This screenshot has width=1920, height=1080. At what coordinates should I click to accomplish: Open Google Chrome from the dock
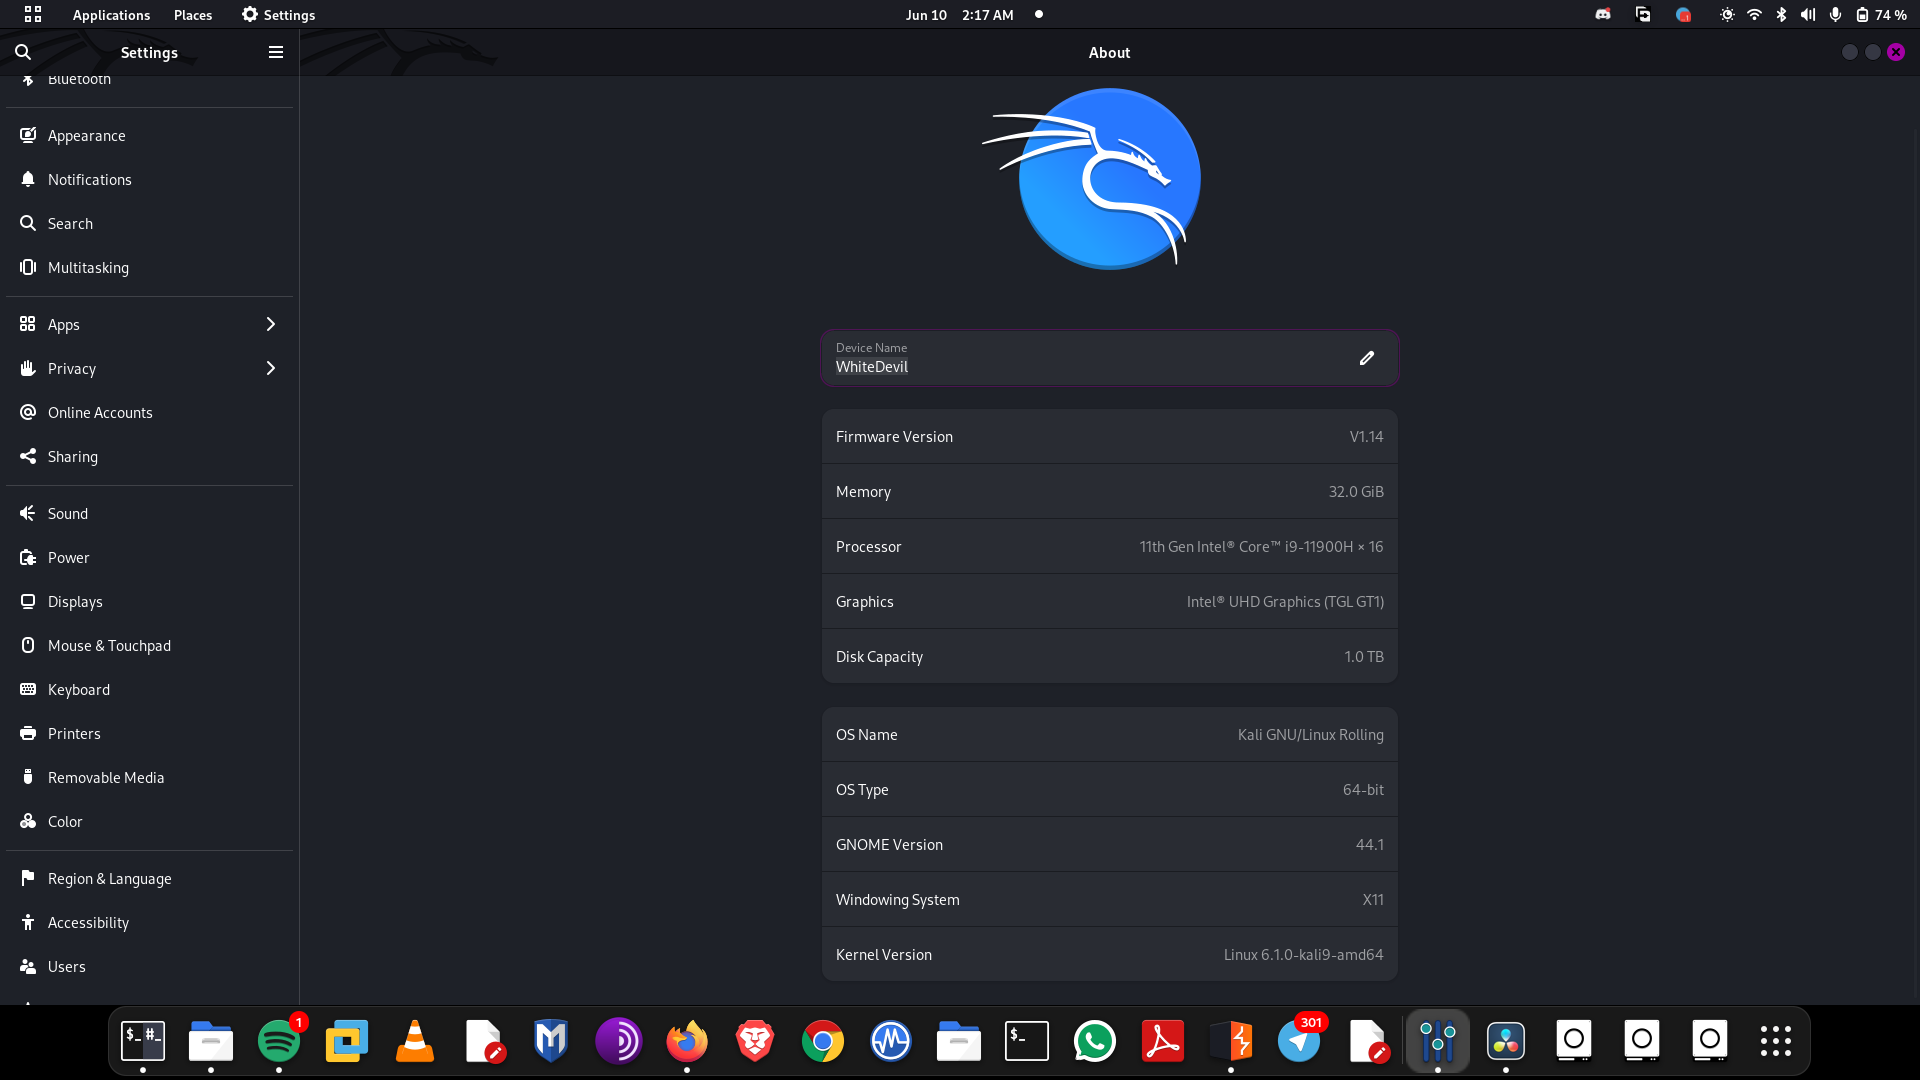click(x=823, y=1041)
